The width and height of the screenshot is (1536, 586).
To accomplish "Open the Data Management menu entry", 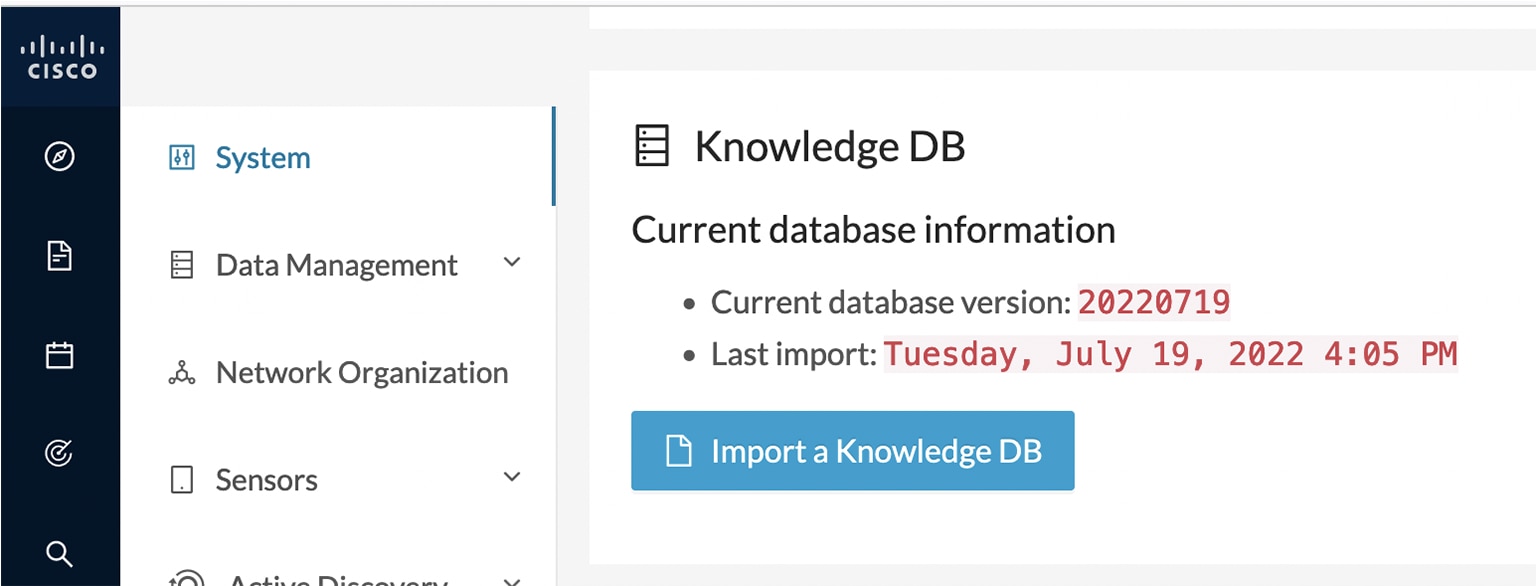I will pyautogui.click(x=337, y=265).
